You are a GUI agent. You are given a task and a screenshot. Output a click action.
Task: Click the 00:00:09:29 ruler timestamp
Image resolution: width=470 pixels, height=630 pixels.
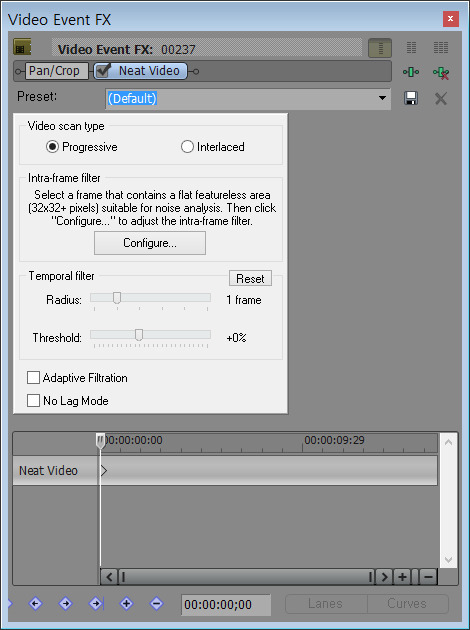[x=334, y=440]
